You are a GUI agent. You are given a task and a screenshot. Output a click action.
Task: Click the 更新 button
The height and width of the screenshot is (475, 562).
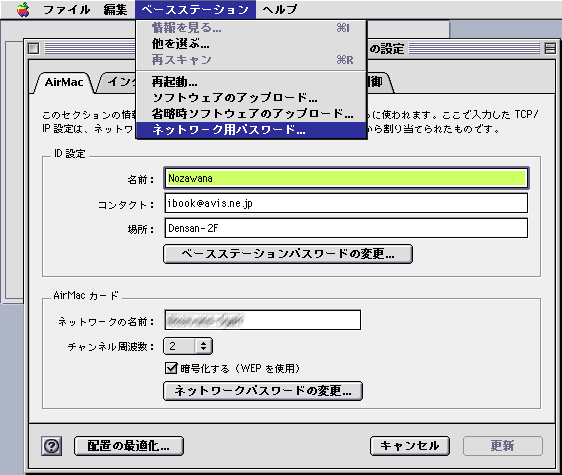[503, 446]
